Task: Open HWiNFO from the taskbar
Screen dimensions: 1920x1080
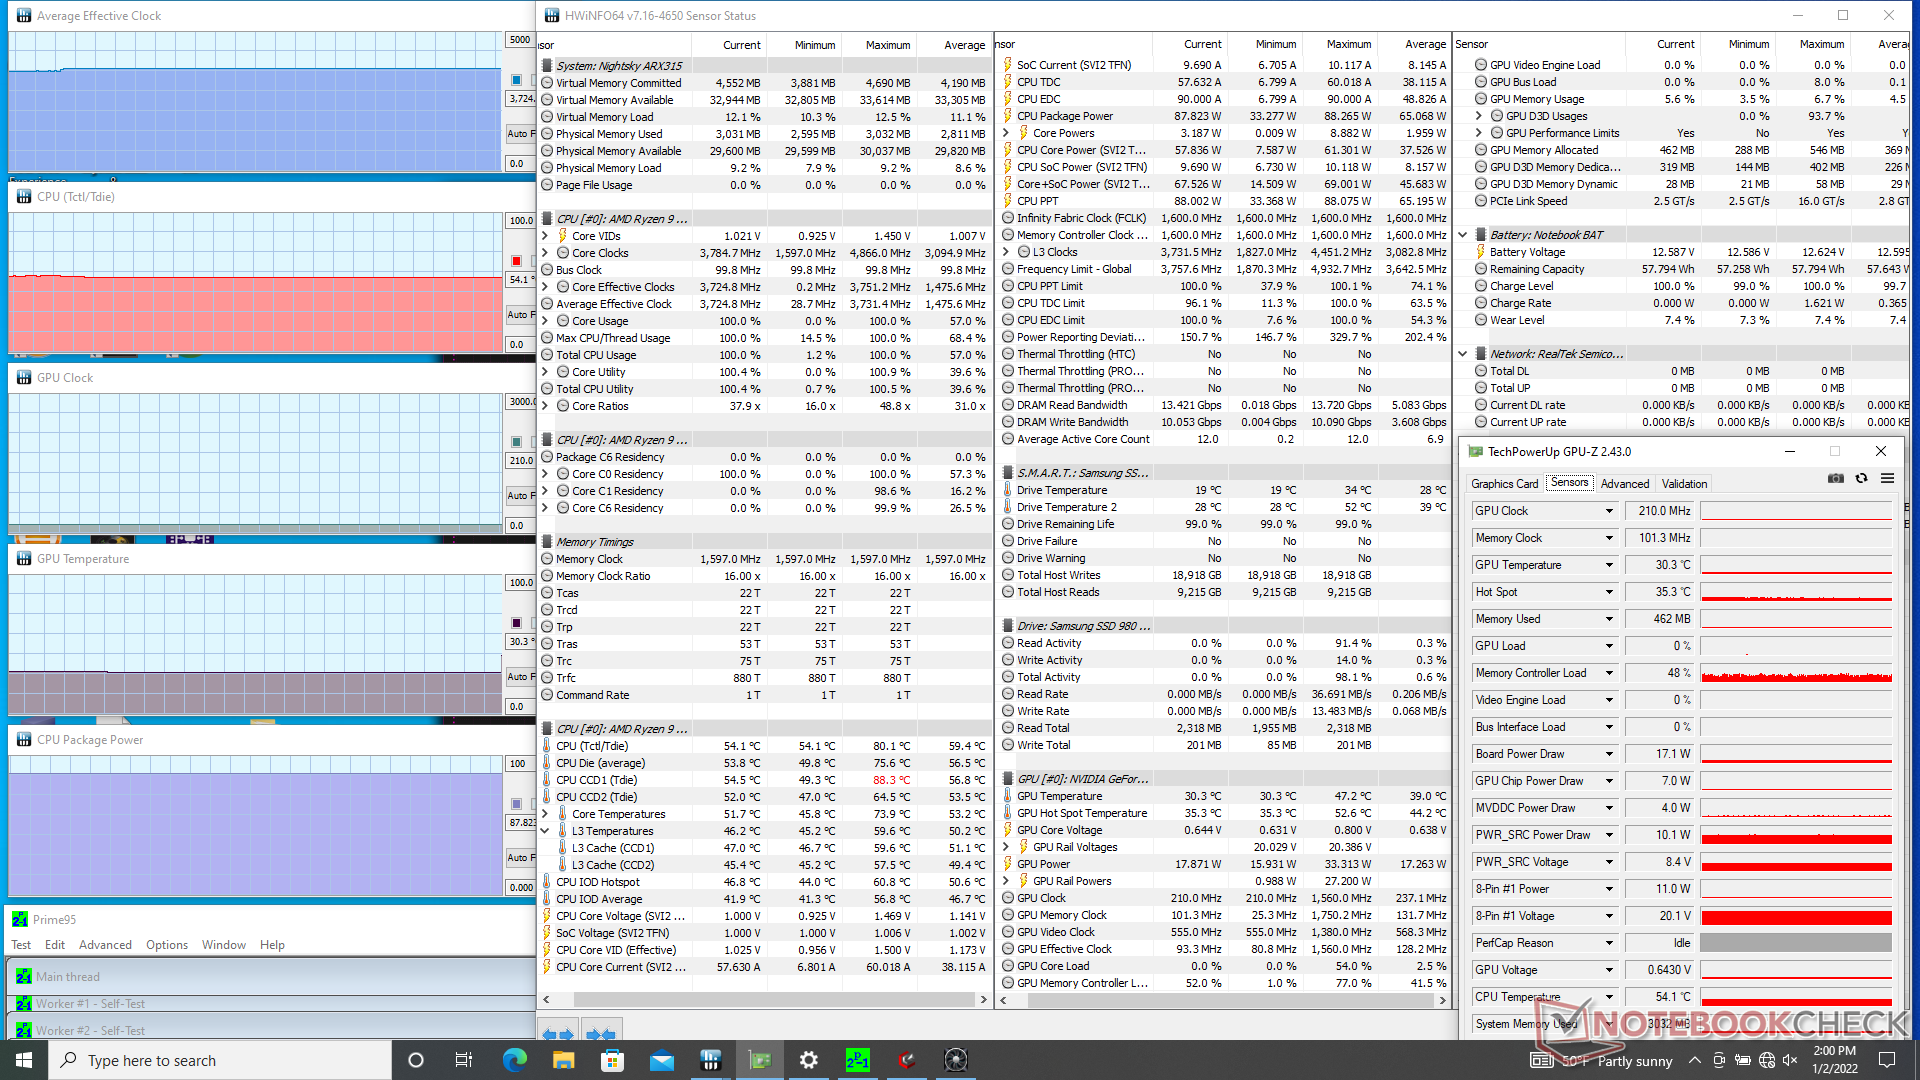Action: [x=711, y=1060]
